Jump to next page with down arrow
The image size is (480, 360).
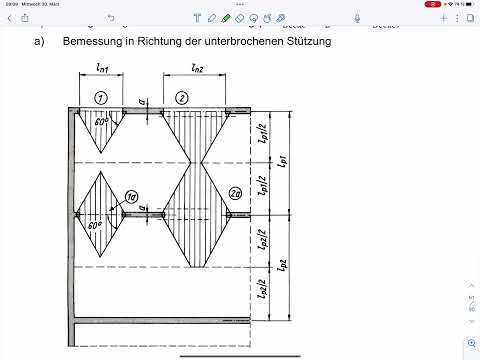[x=472, y=321]
